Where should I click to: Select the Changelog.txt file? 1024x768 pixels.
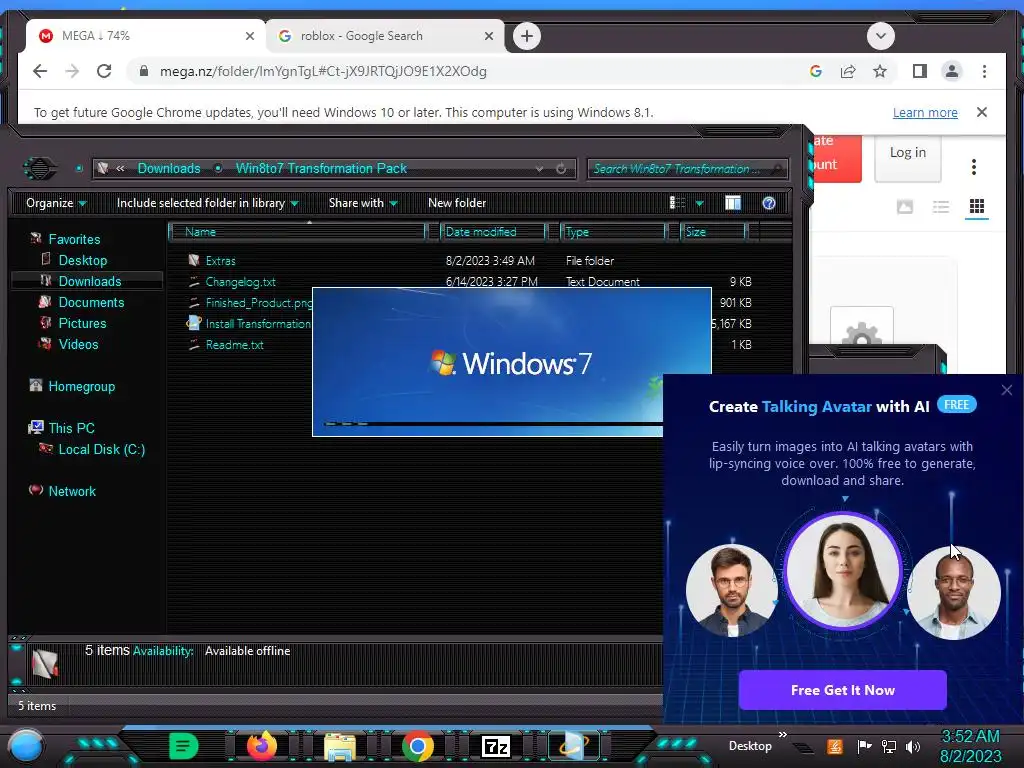pos(240,281)
